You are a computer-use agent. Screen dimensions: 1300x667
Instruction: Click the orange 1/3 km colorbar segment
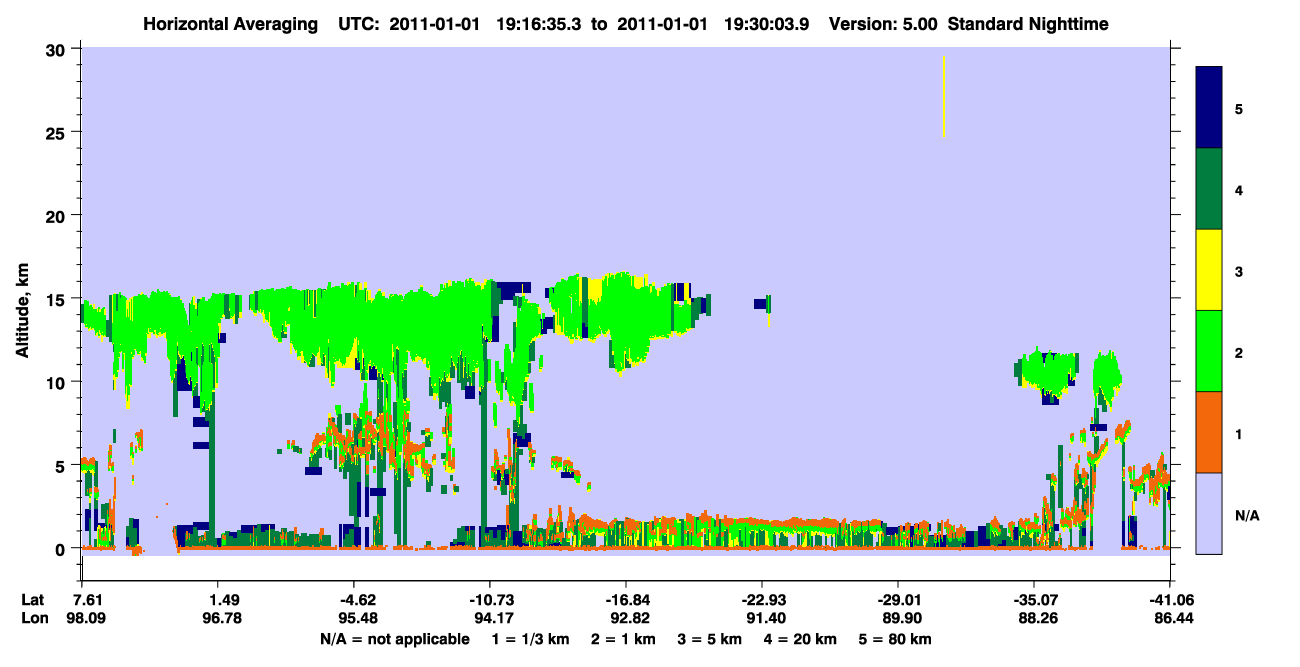(1209, 432)
